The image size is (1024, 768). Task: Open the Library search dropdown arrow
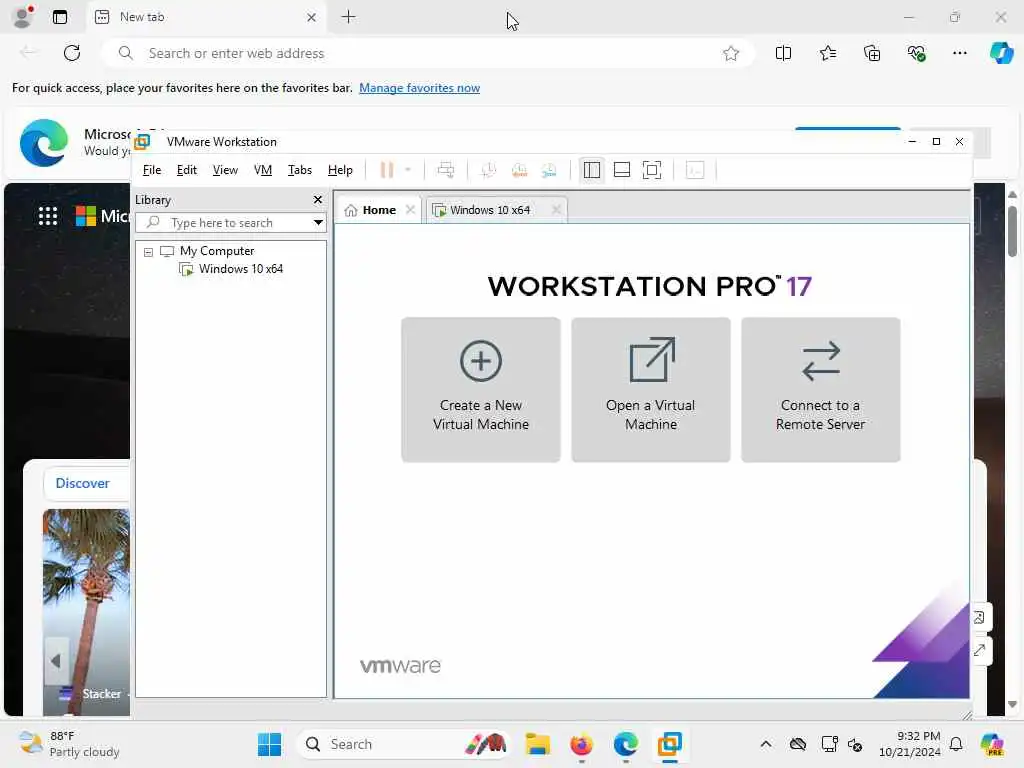click(x=318, y=223)
